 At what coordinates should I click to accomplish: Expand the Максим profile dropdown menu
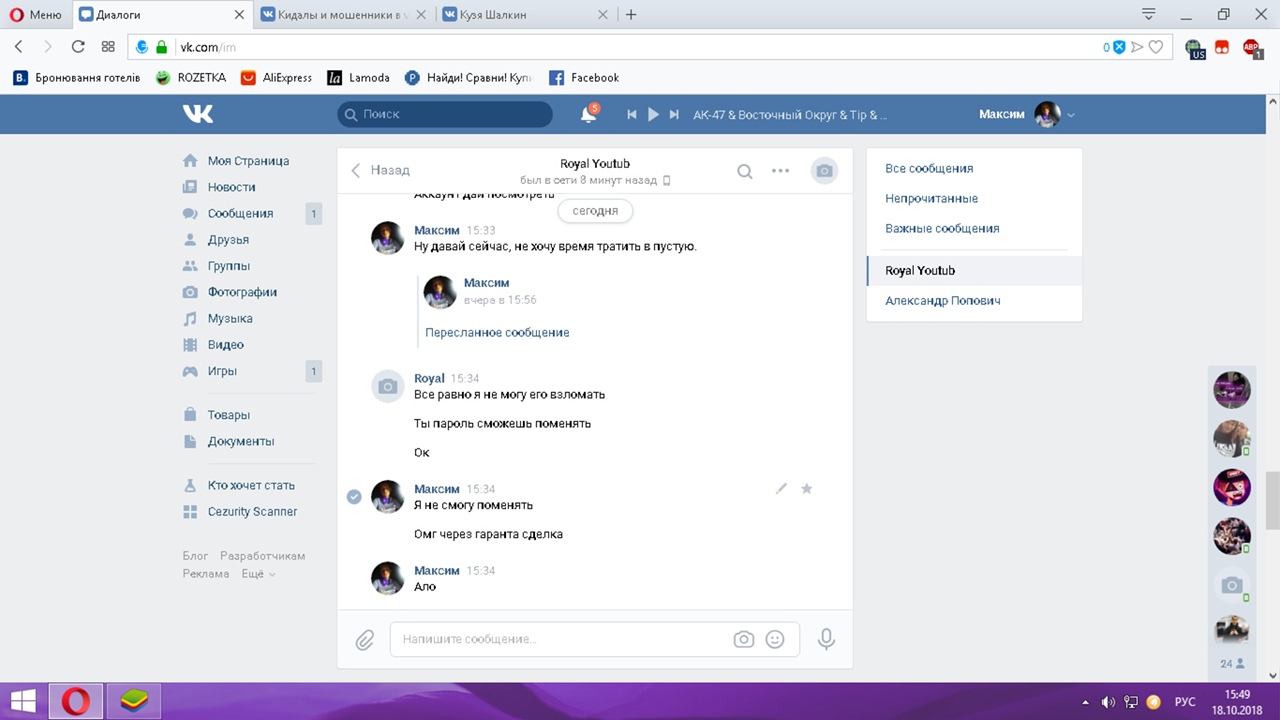click(1071, 115)
